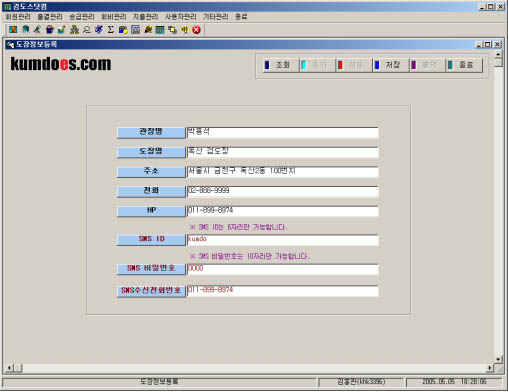Open the 지출관리 menu
The width and height of the screenshot is (508, 392).
(145, 17)
